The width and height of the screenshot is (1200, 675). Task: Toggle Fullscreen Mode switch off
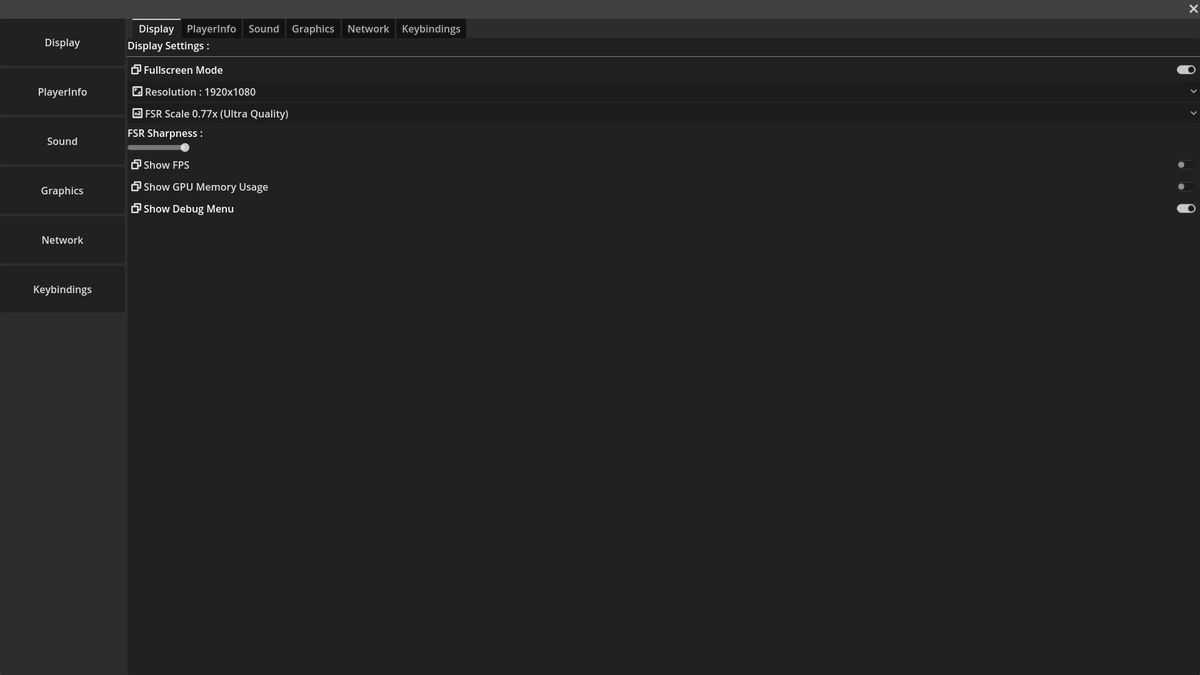click(1186, 70)
